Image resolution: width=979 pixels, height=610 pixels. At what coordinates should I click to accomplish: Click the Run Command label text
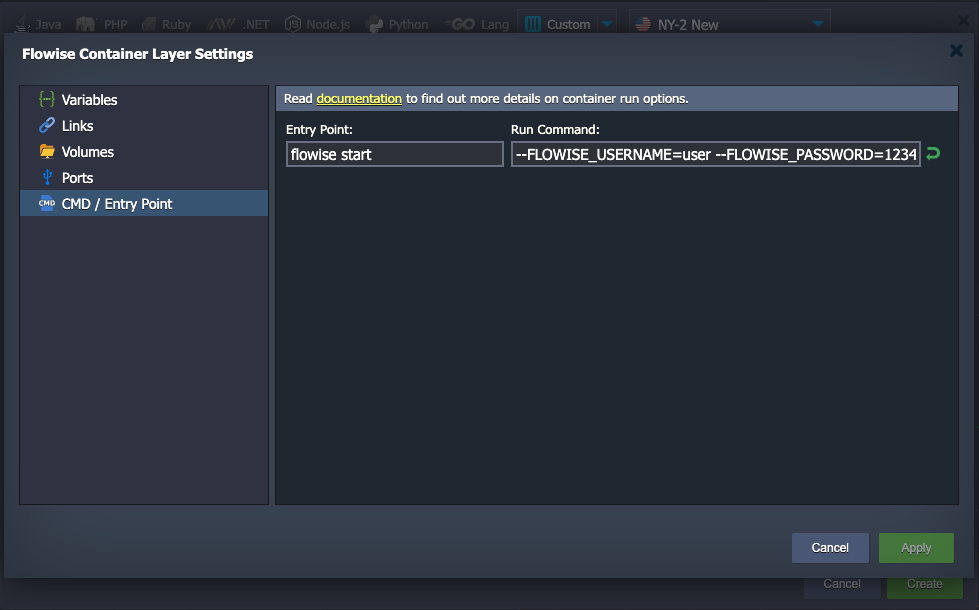[555, 129]
